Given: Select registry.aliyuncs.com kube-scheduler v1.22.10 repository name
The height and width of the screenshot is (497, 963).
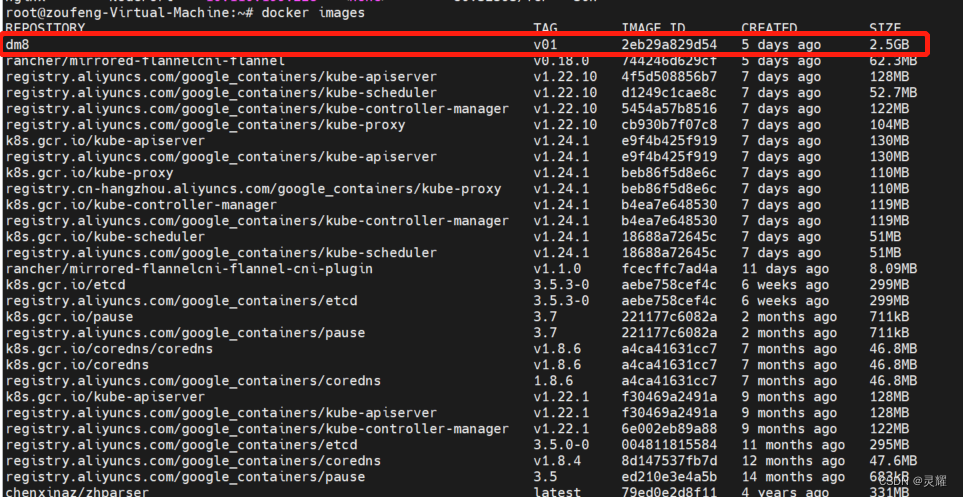Looking at the screenshot, I should (221, 93).
